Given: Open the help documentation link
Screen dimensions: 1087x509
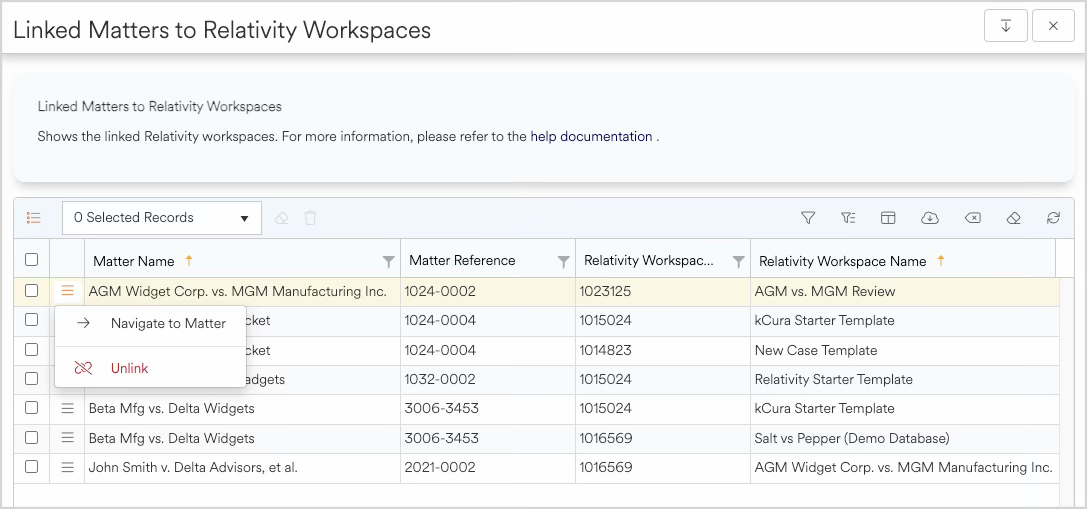Looking at the screenshot, I should [591, 137].
